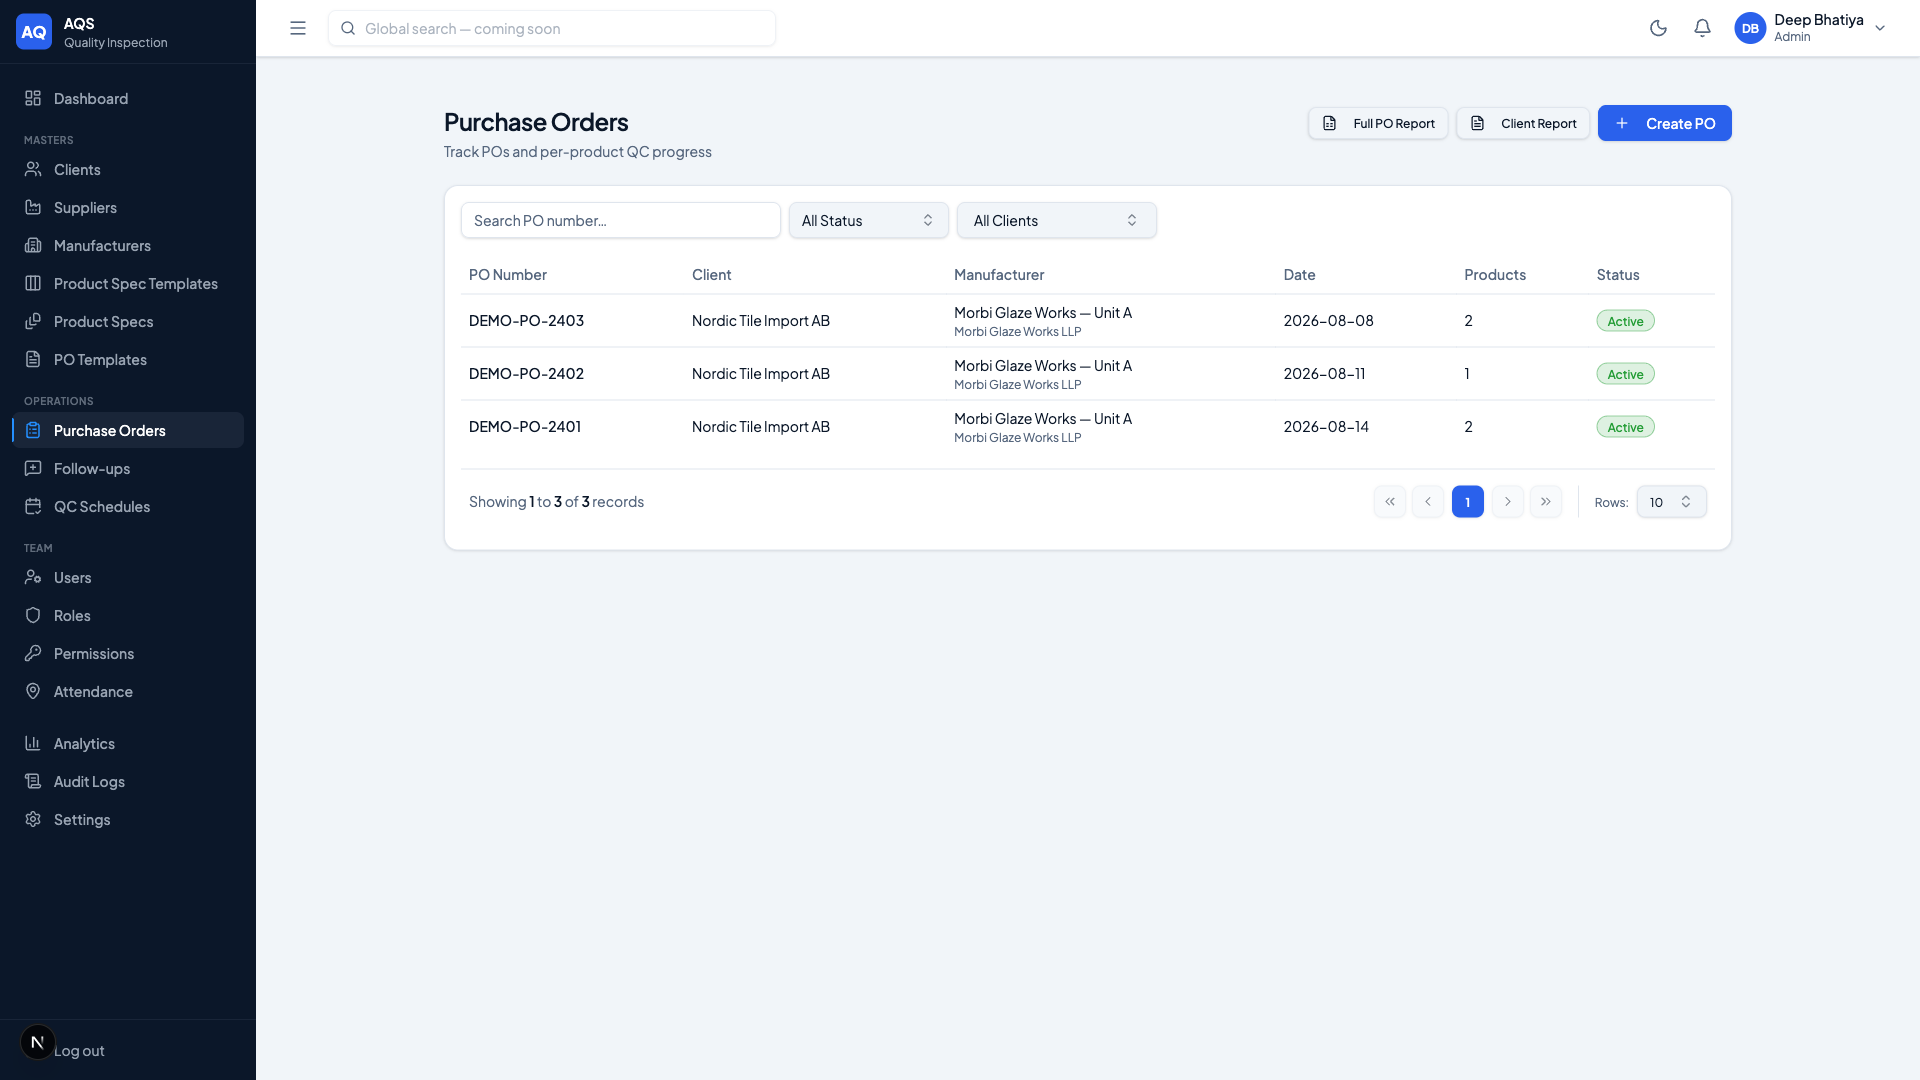Open the Dashboard menu item
Image resolution: width=1920 pixels, height=1080 pixels.
pos(128,98)
